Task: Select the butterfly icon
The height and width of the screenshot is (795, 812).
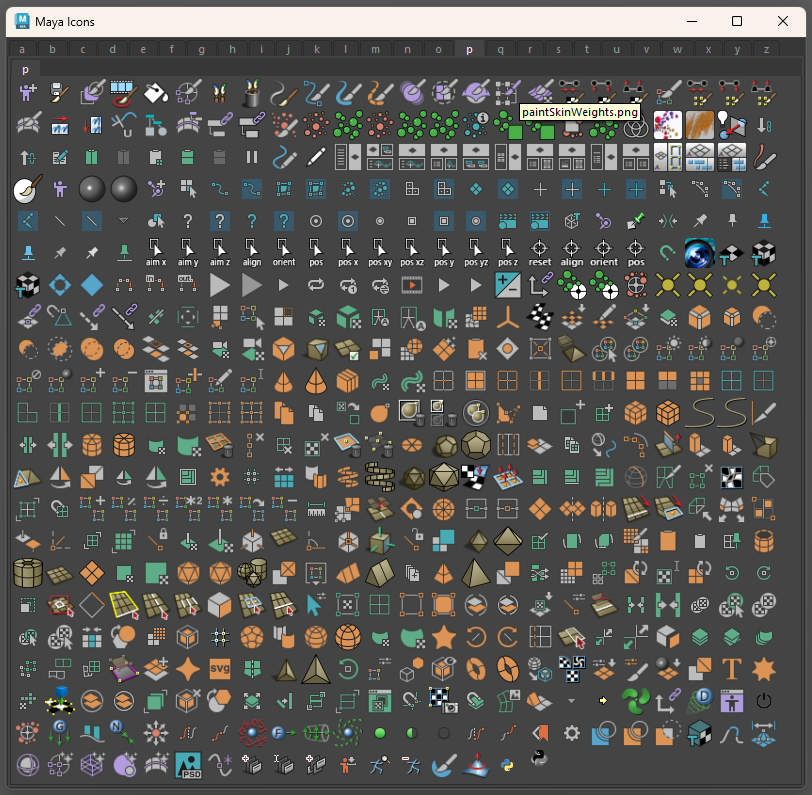Action: coord(220,93)
